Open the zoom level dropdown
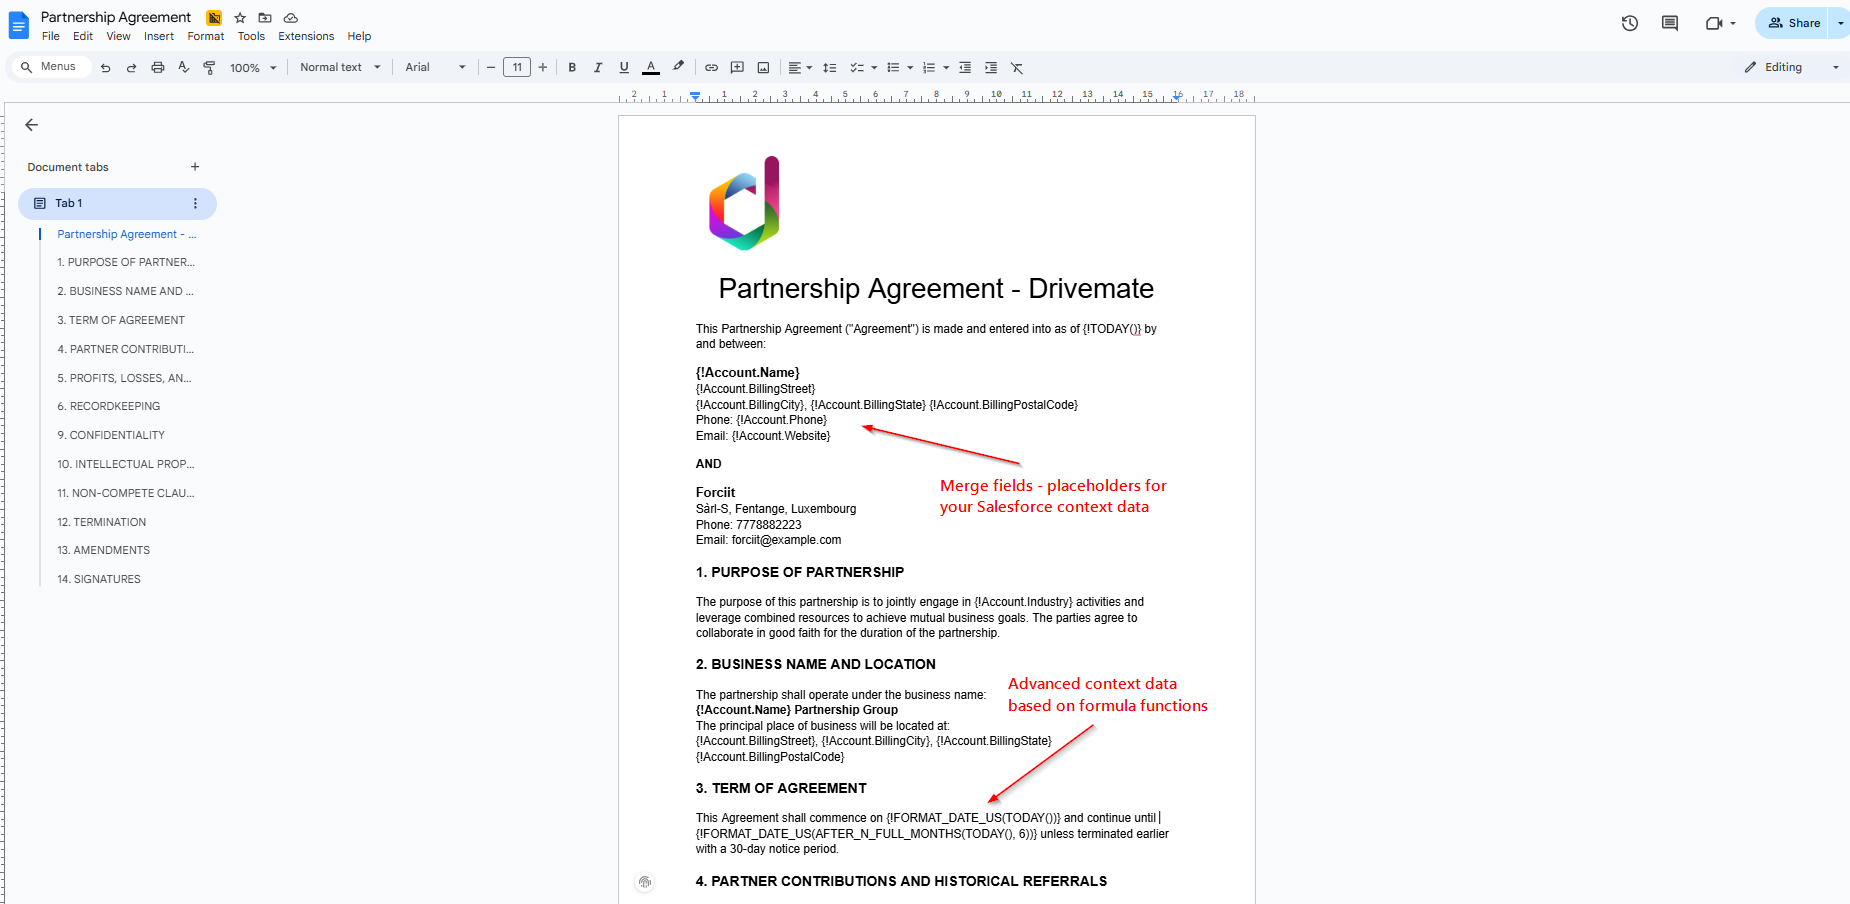Viewport: 1850px width, 904px height. (252, 67)
